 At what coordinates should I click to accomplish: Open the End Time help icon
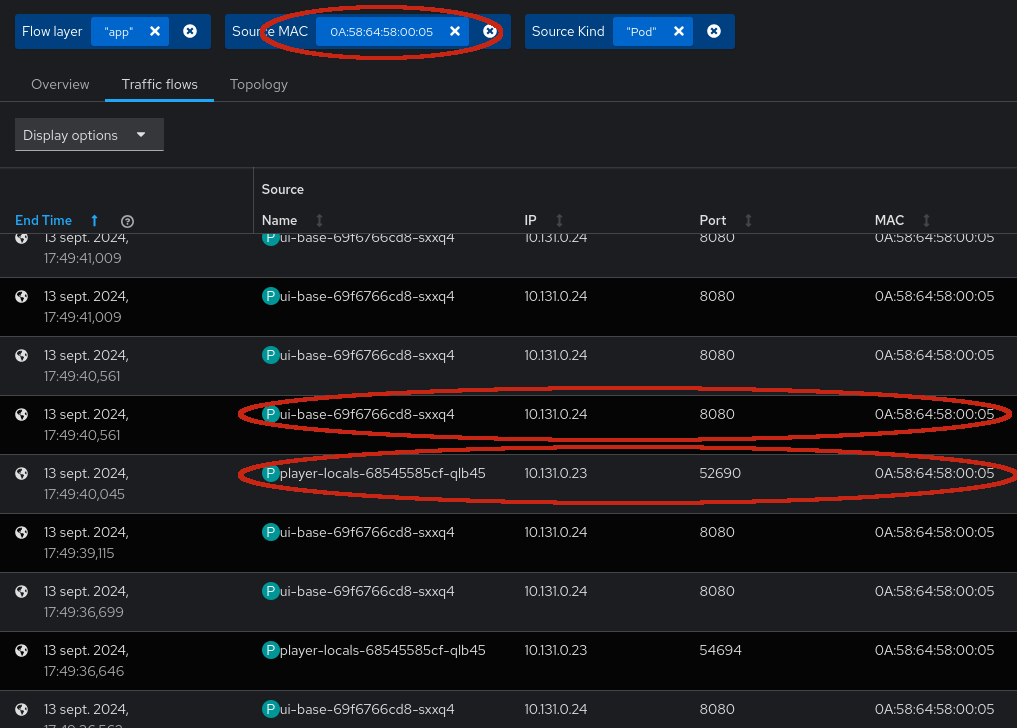127,221
